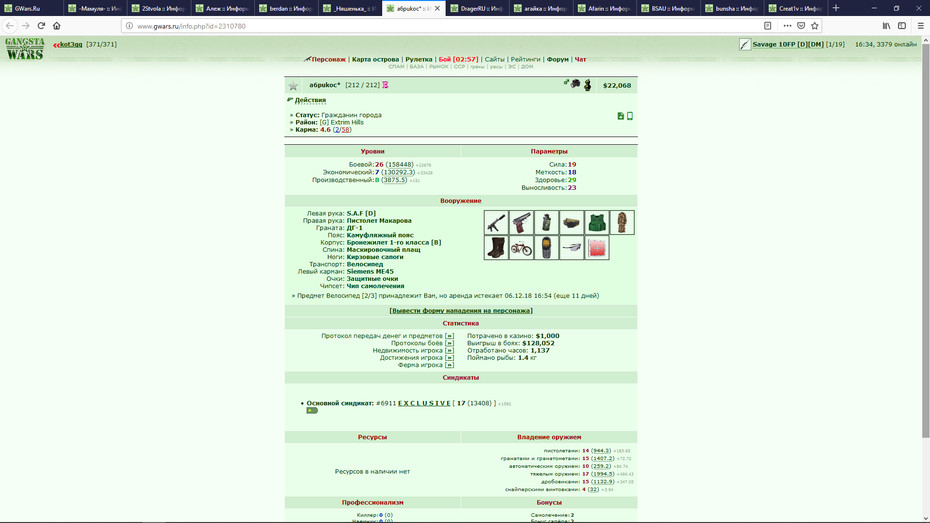Click the Savage 10FP rifle icon
930x523 pixels.
tap(745, 44)
